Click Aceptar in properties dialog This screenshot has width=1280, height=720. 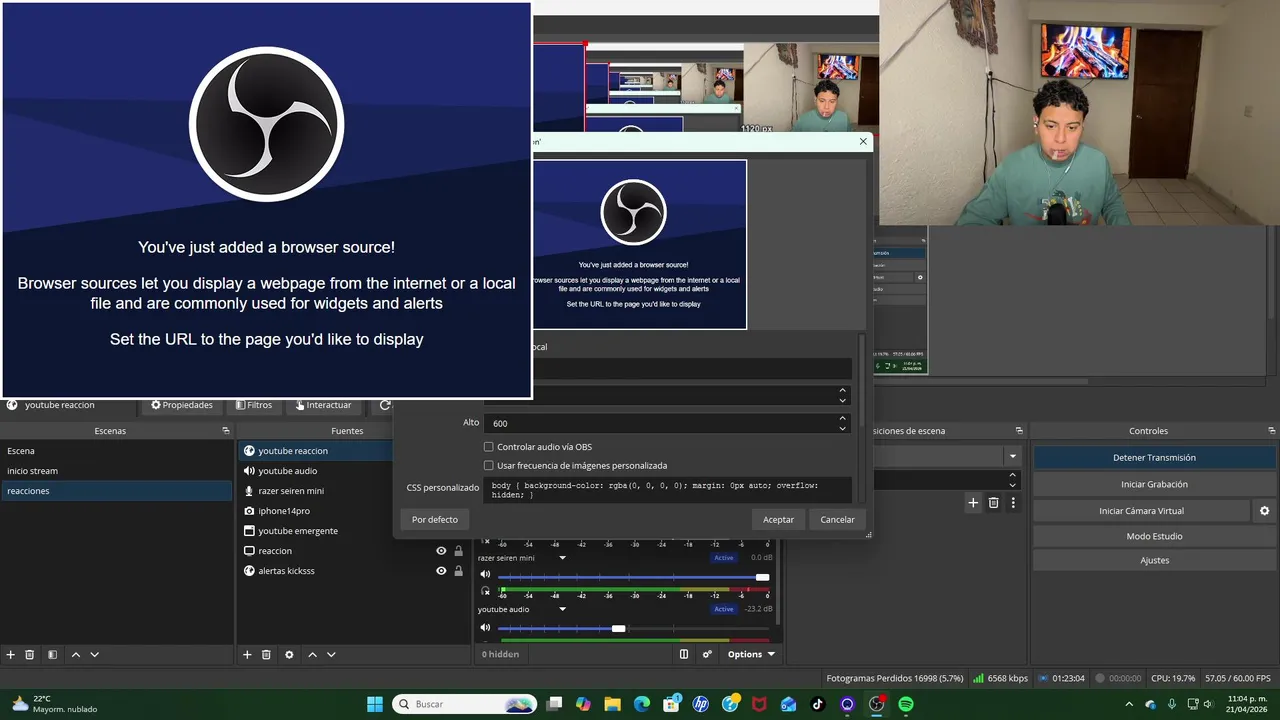tap(778, 519)
